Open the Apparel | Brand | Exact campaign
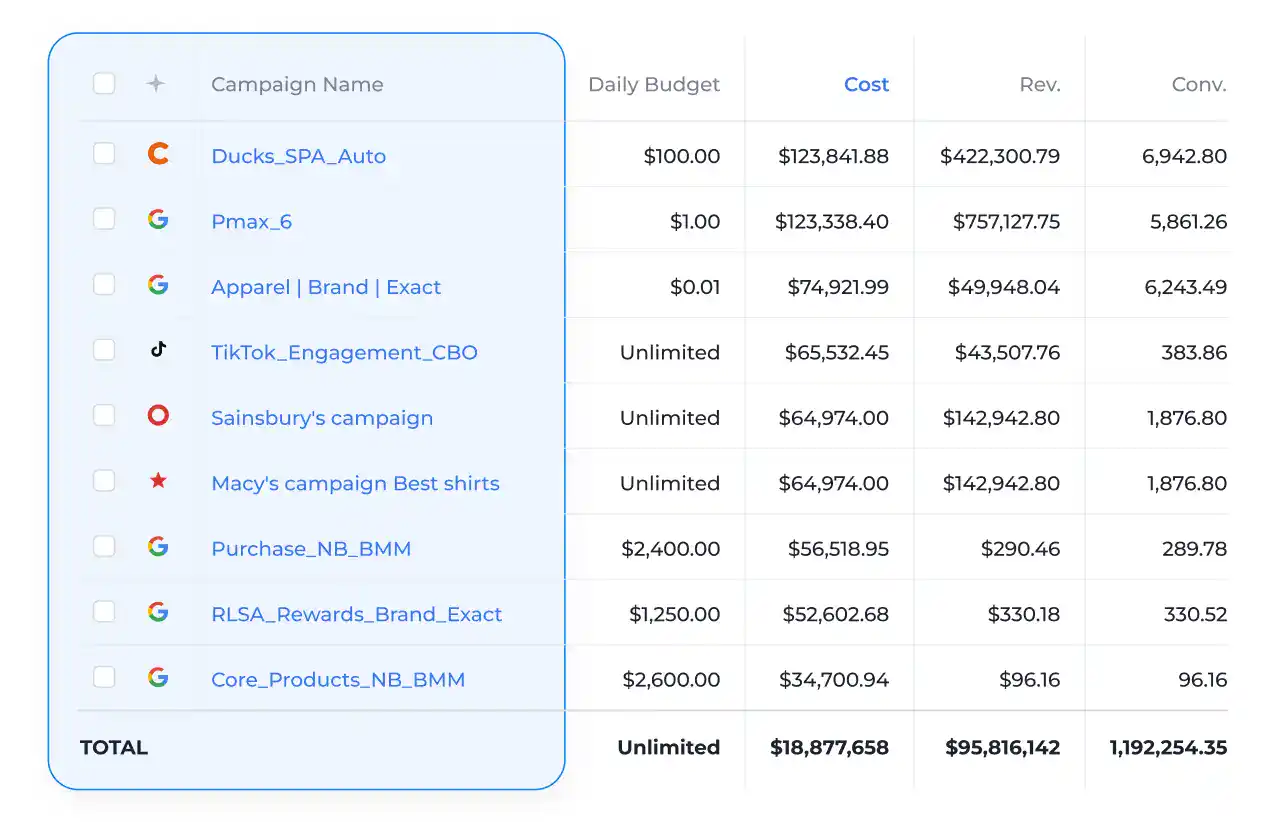 pos(326,287)
